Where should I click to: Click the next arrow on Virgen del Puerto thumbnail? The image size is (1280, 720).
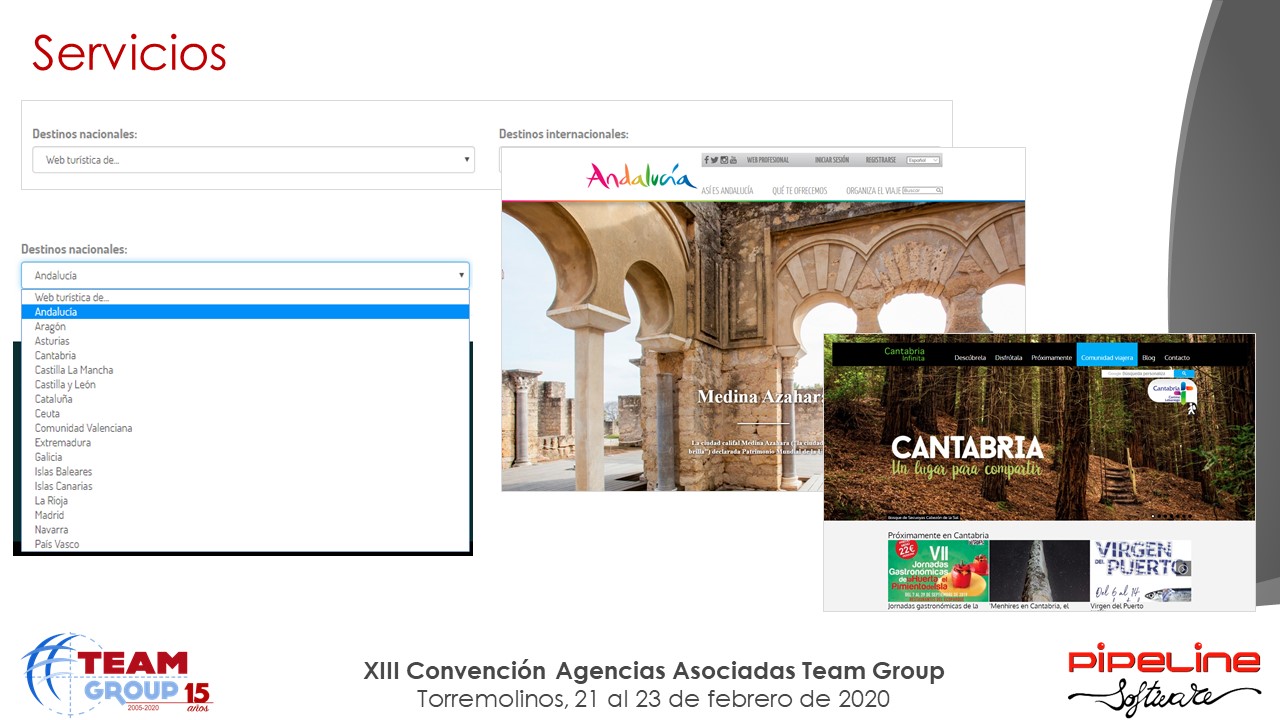pos(1183,569)
